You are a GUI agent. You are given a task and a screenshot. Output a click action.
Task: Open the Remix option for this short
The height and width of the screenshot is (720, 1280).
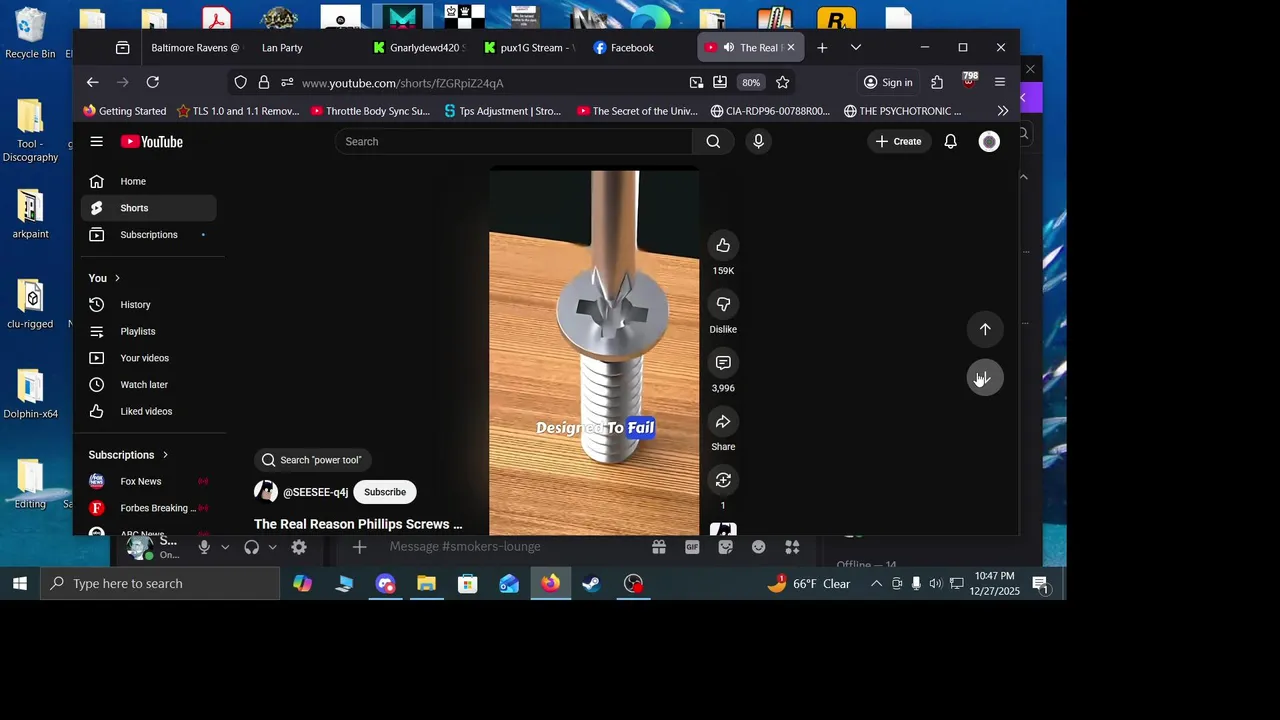pyautogui.click(x=723, y=480)
